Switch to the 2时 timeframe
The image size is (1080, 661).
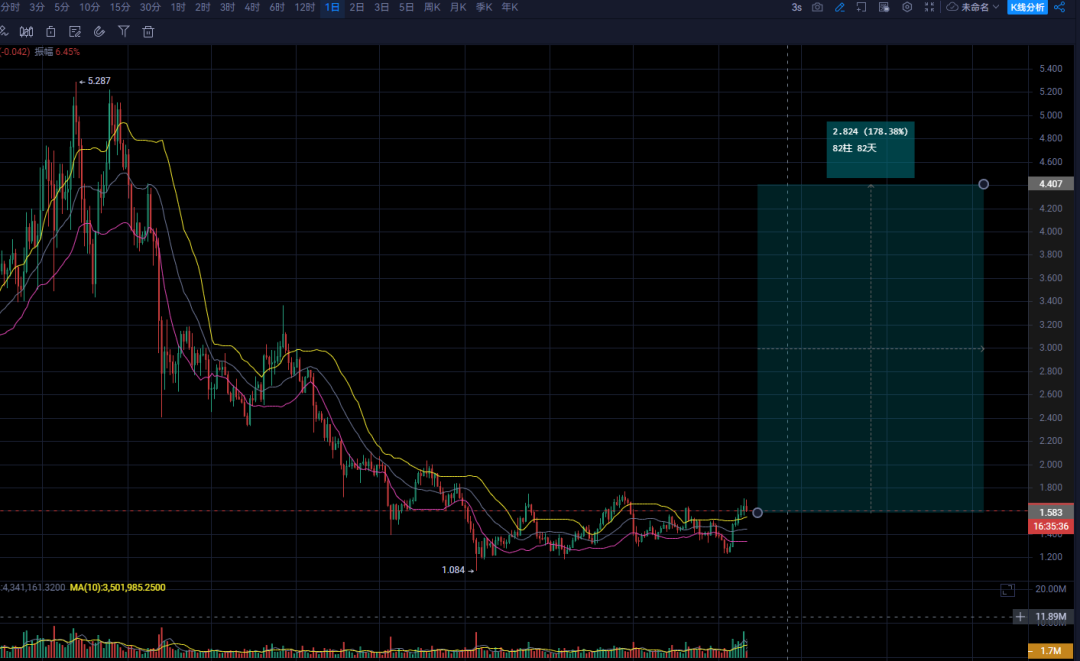(x=202, y=8)
